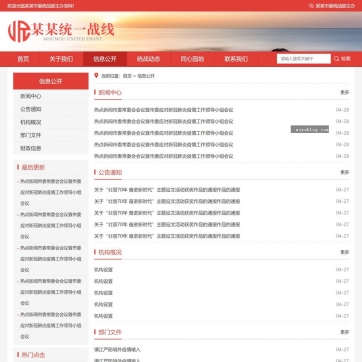Click the 热门点击 sidebar heading

click(33, 355)
